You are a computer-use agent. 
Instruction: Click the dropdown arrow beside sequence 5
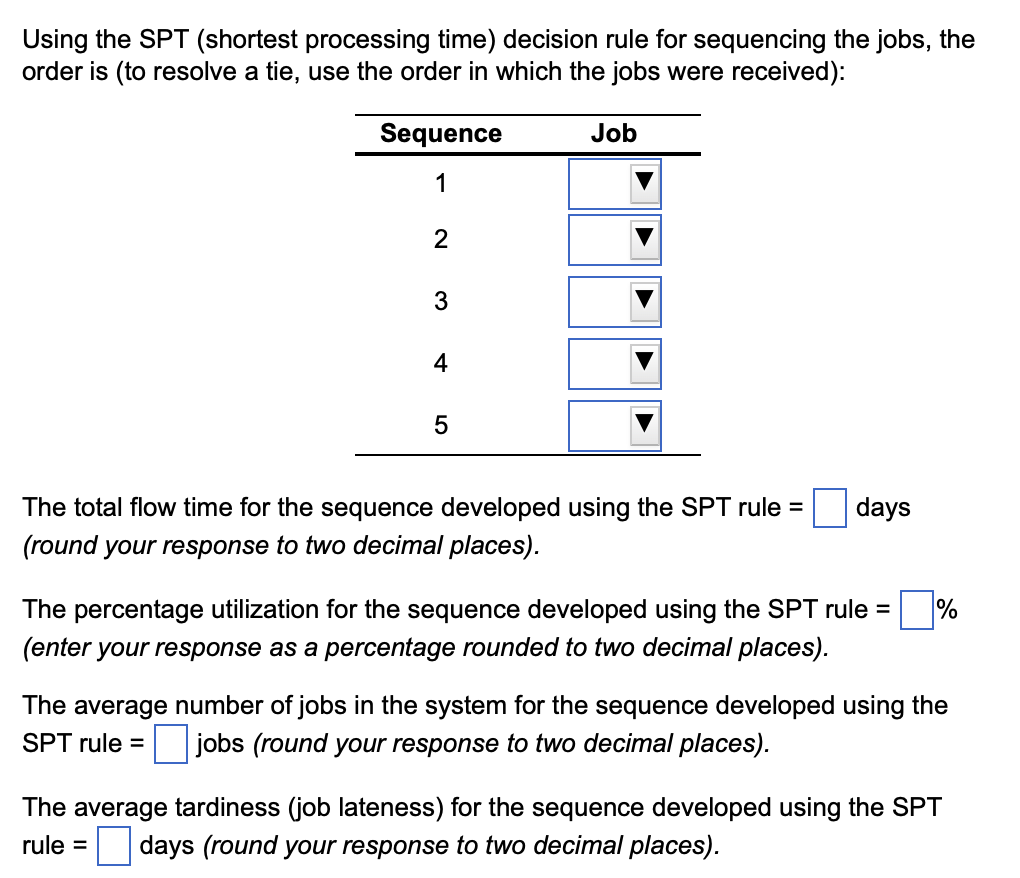pos(645,425)
